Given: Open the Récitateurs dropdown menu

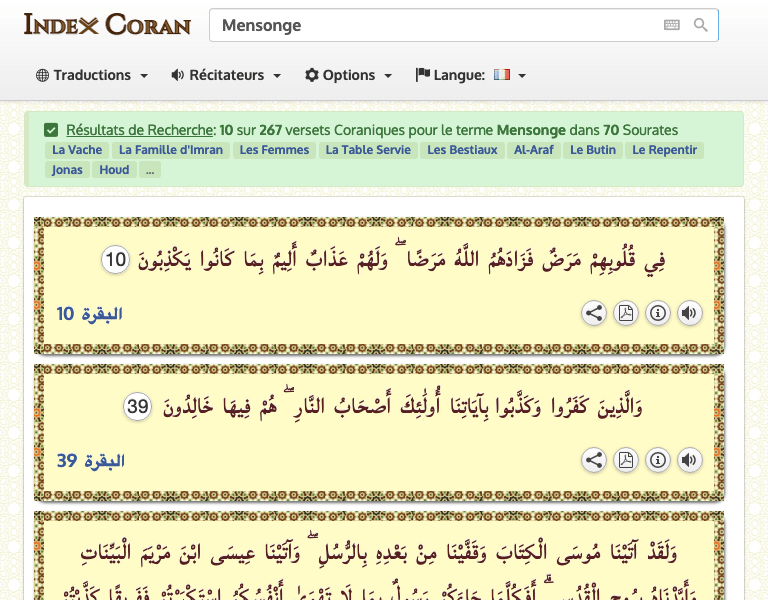Looking at the screenshot, I should tap(226, 75).
